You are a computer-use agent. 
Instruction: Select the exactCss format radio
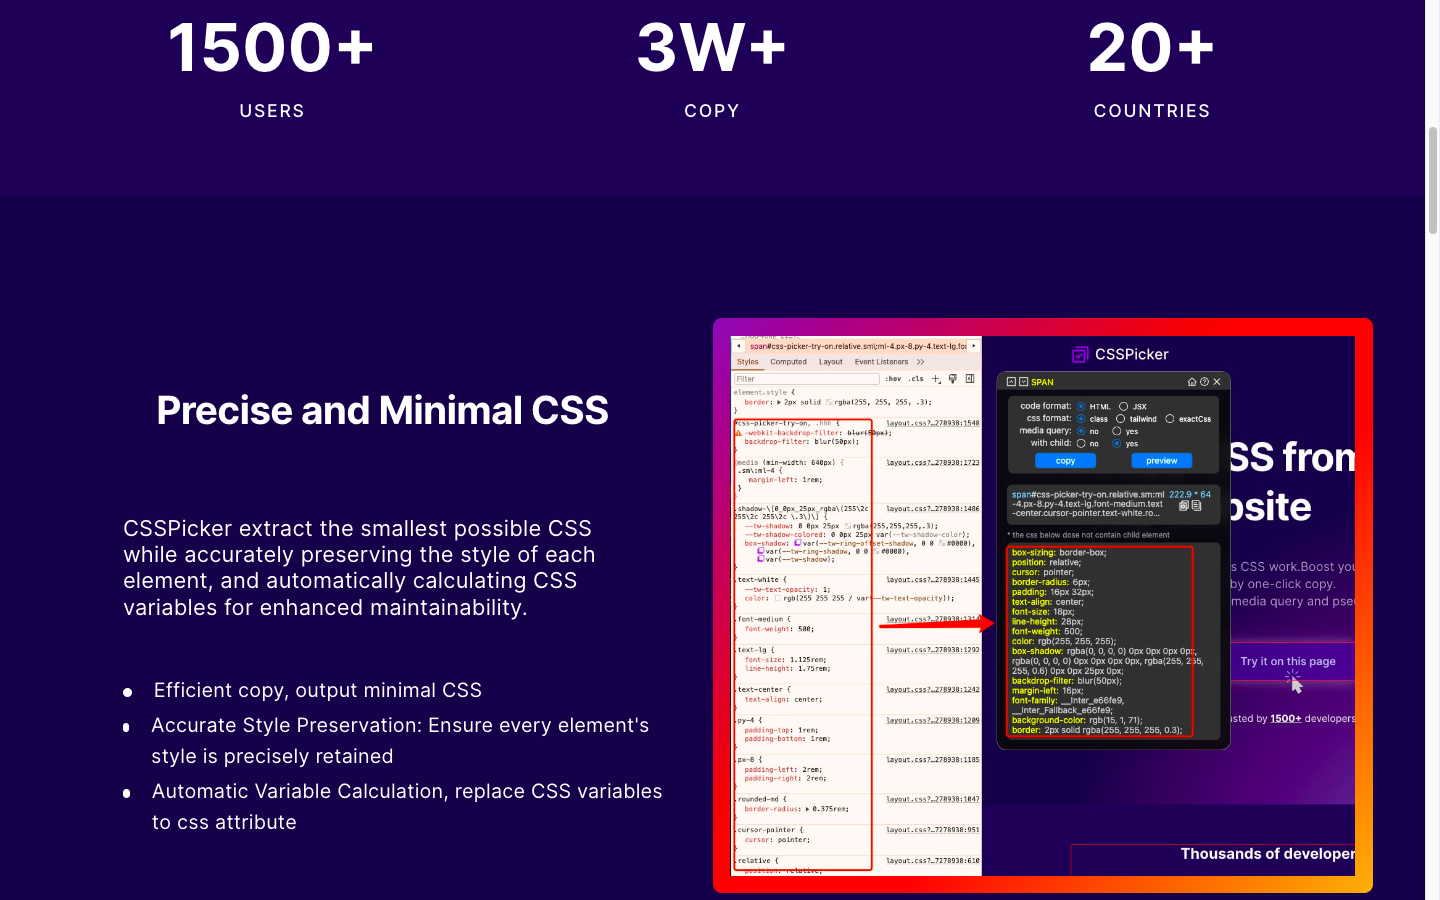point(1170,419)
